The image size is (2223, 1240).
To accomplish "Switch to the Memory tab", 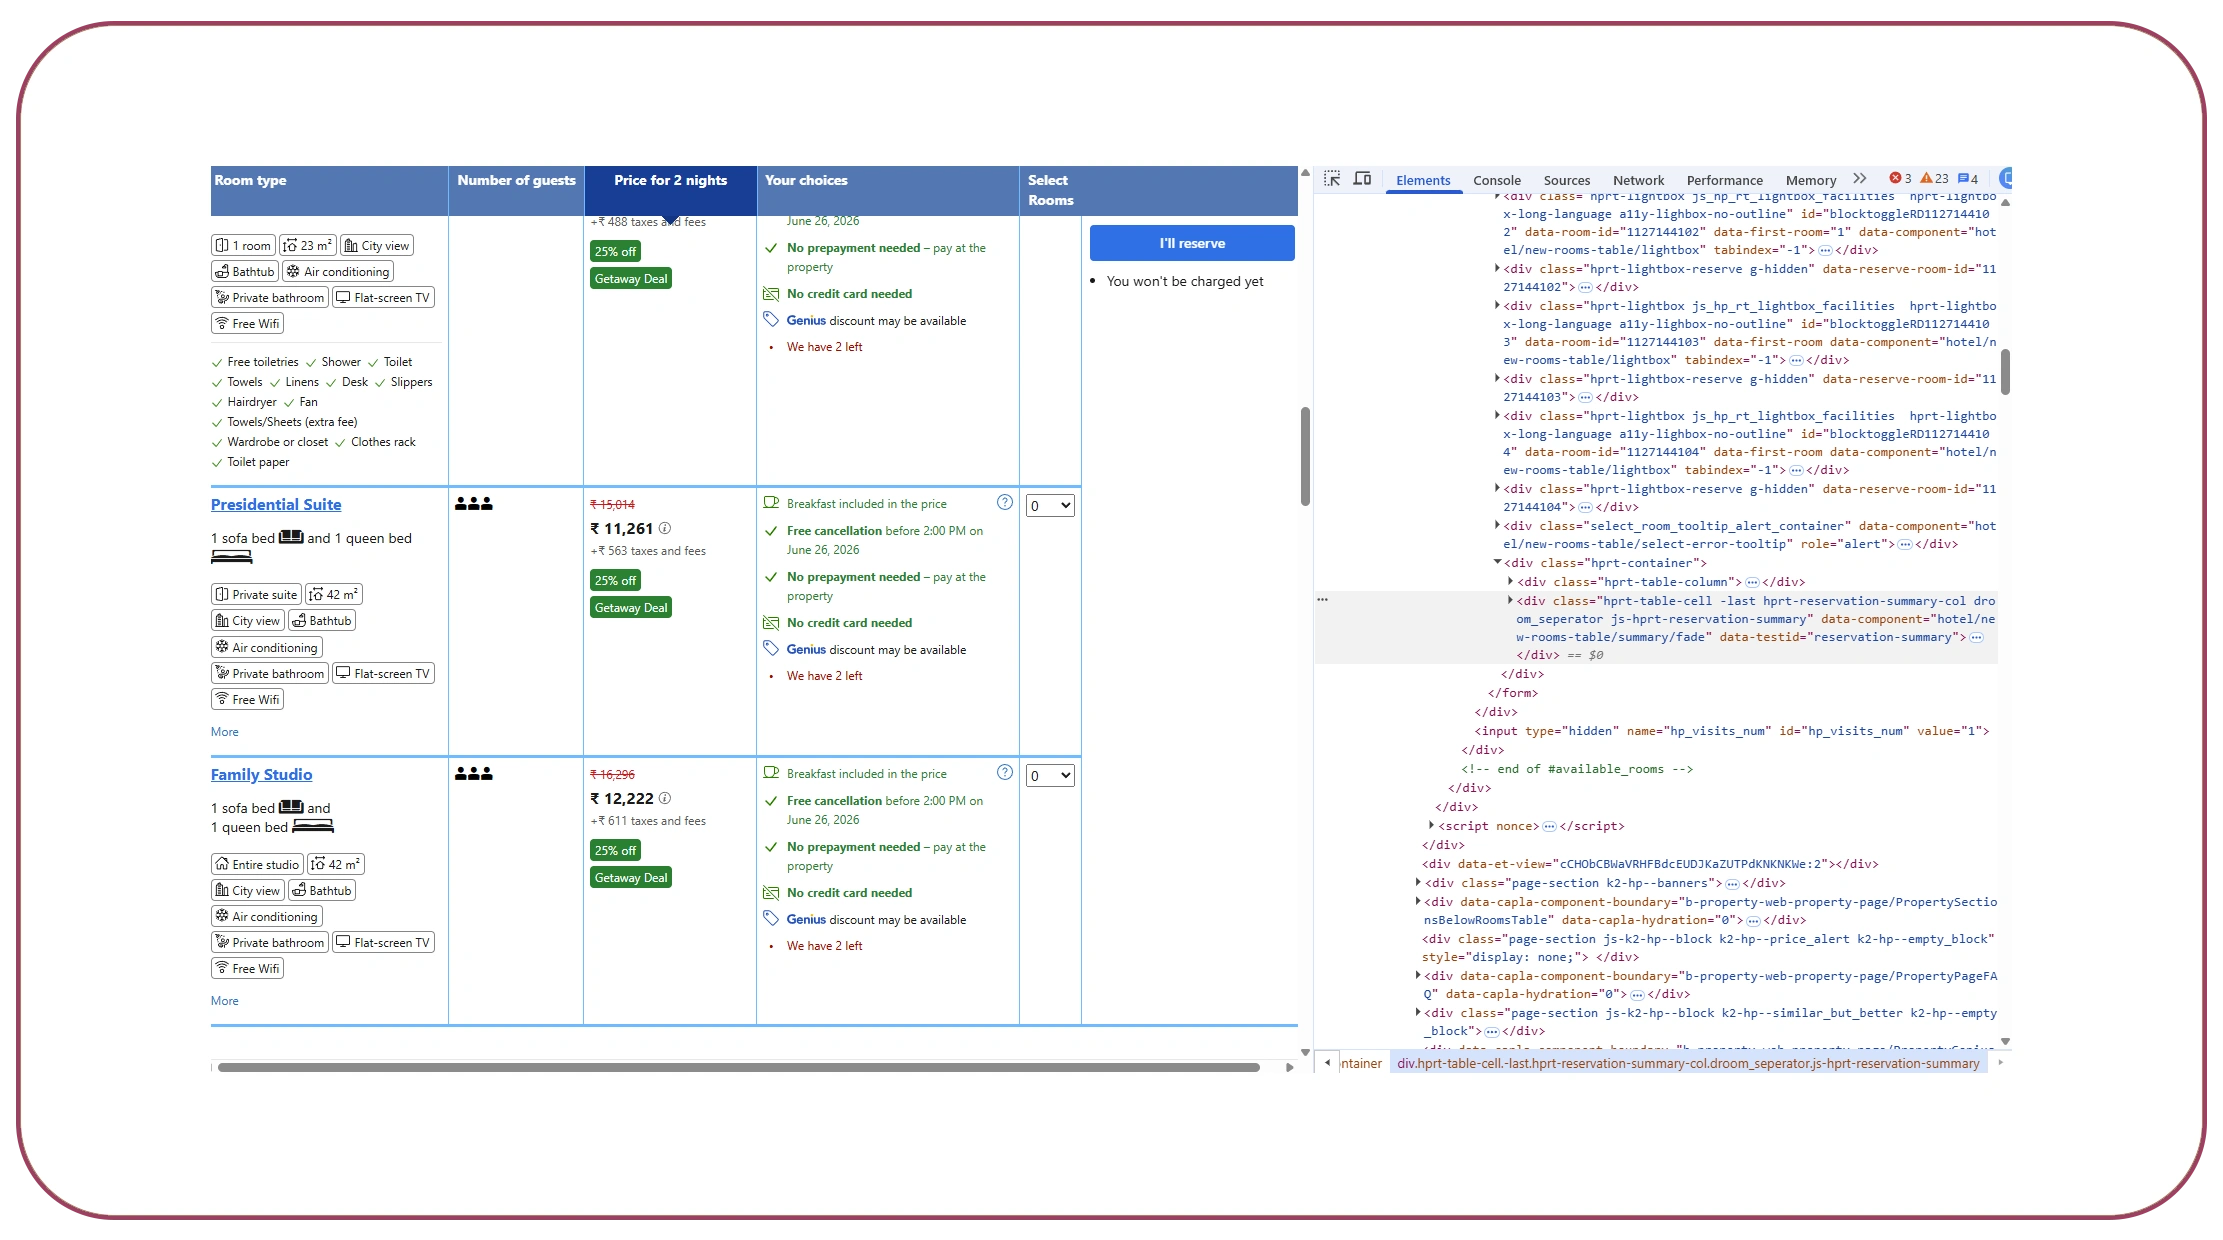I will 1810,180.
